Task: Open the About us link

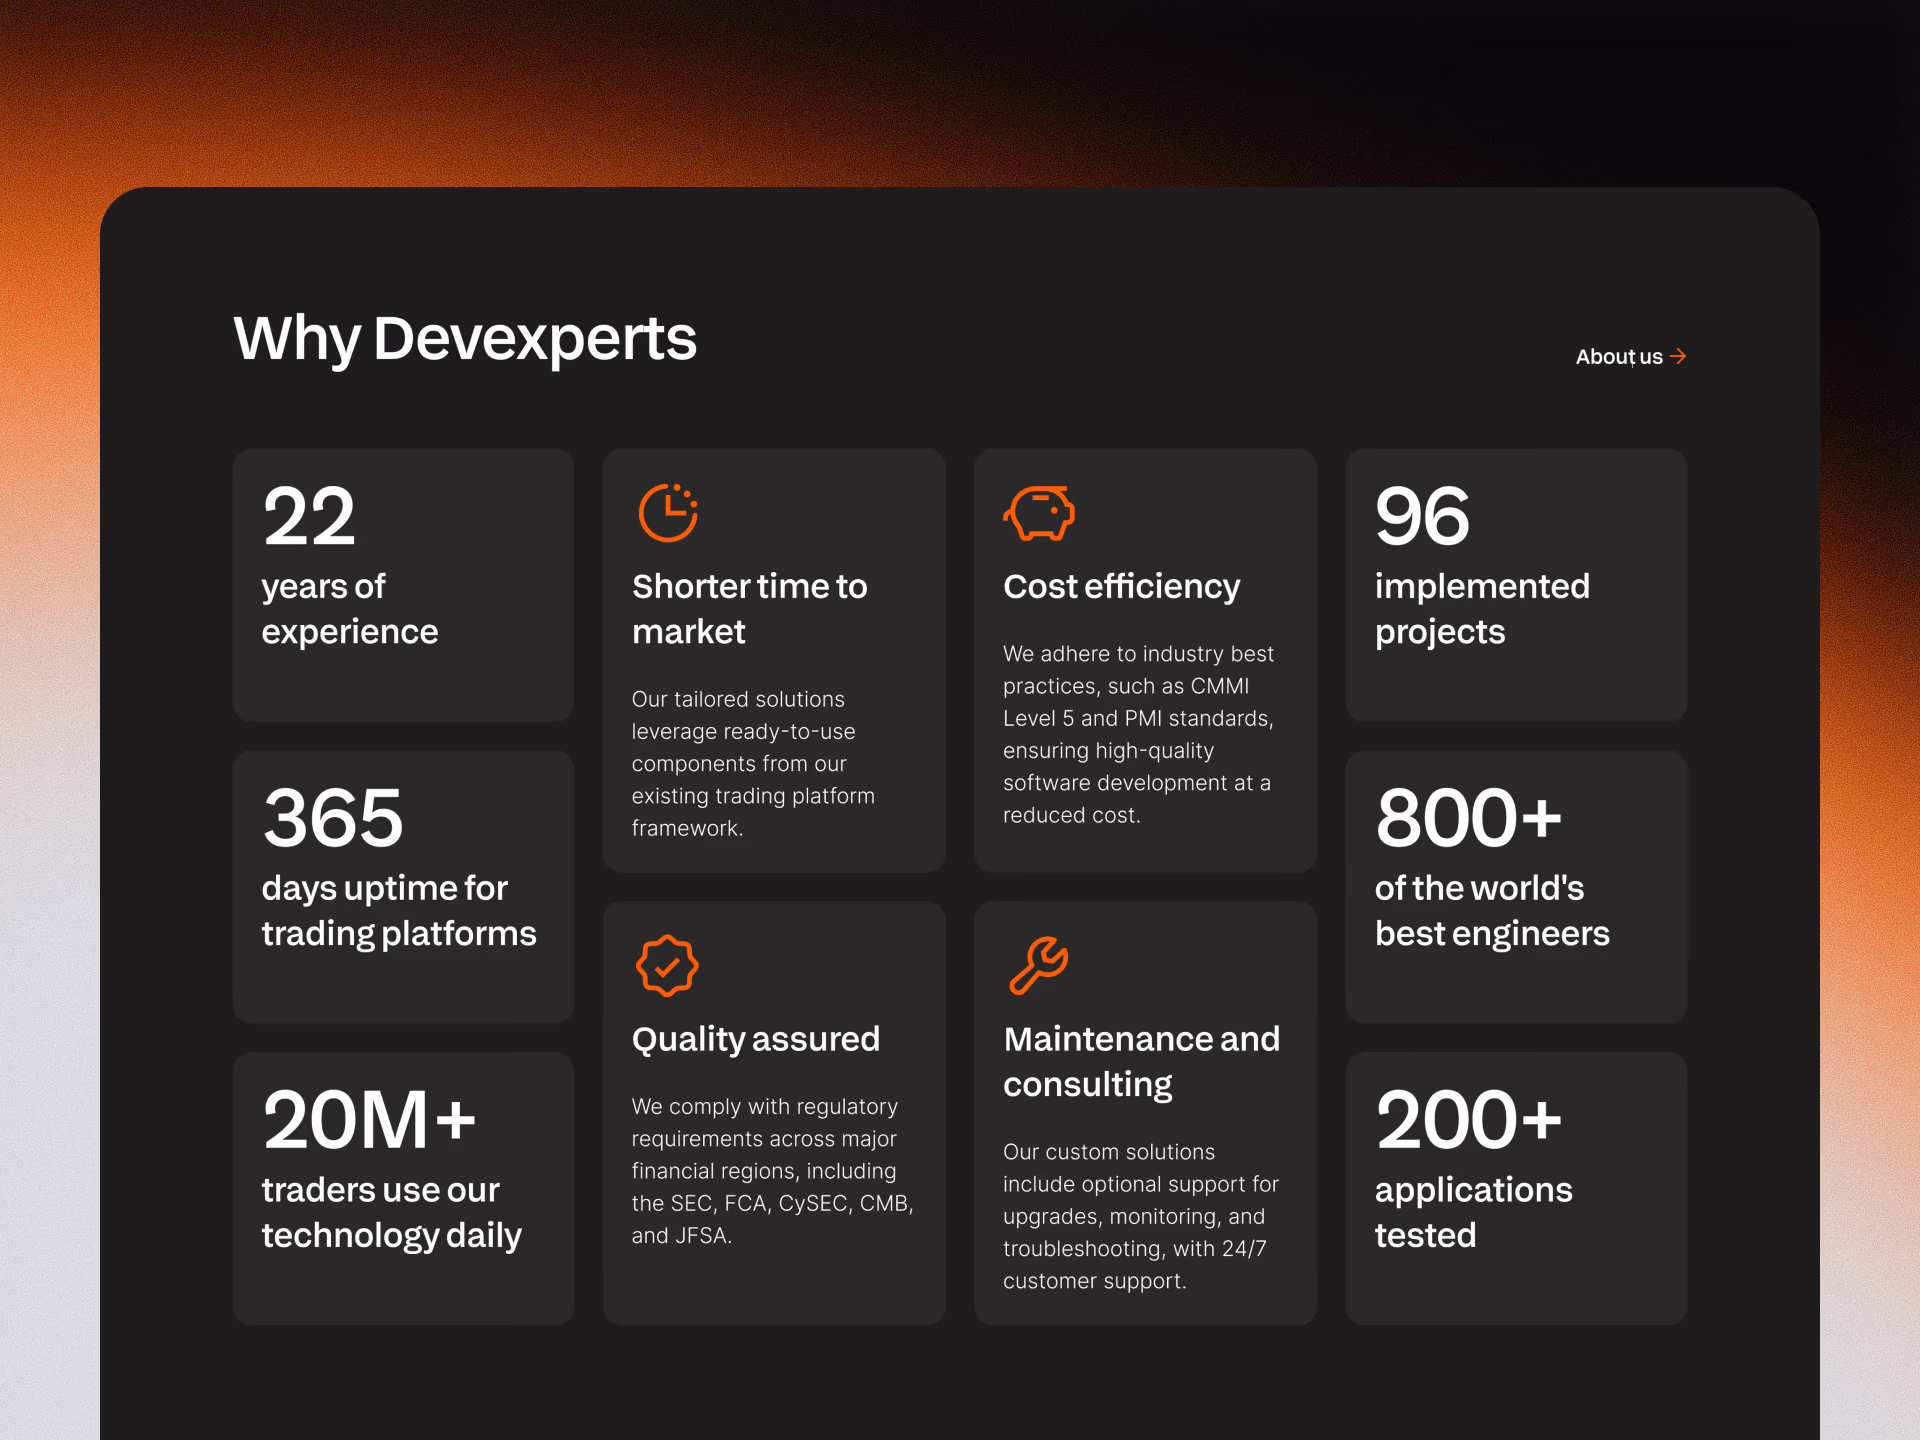Action: pos(1619,357)
